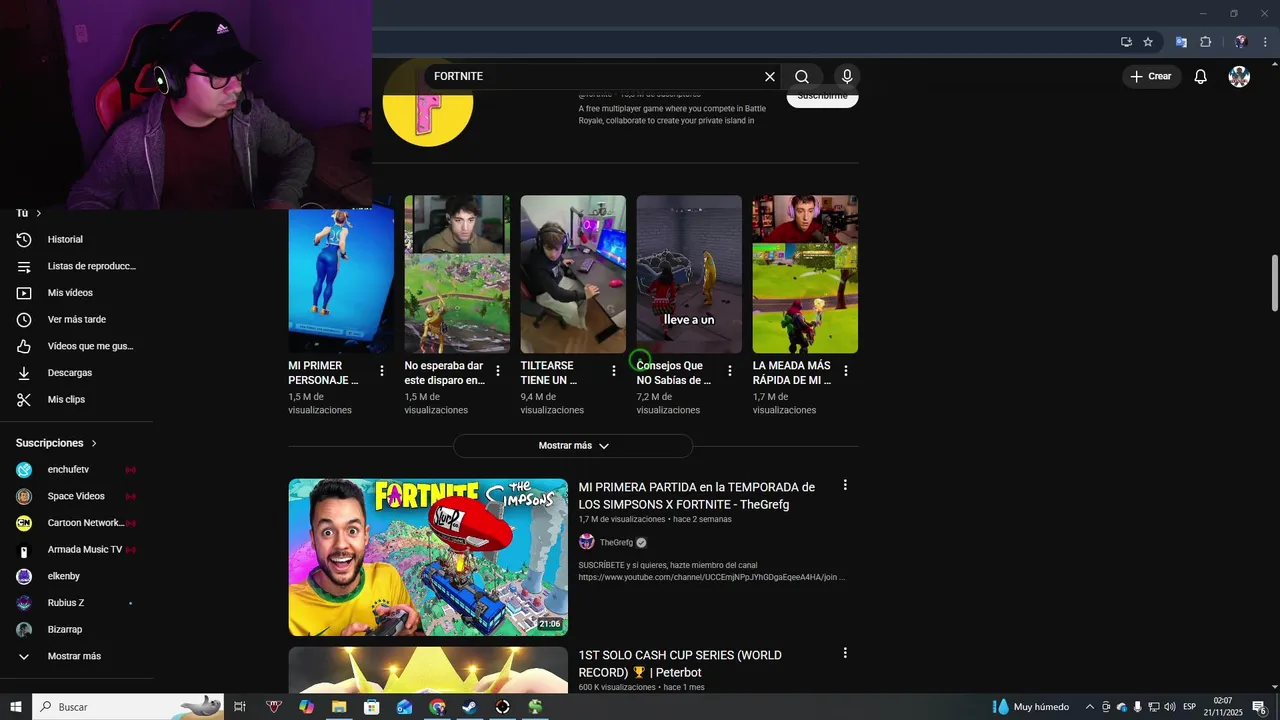This screenshot has width=1280, height=720.
Task: Open Microsoft Store from the taskbar
Action: 372,707
